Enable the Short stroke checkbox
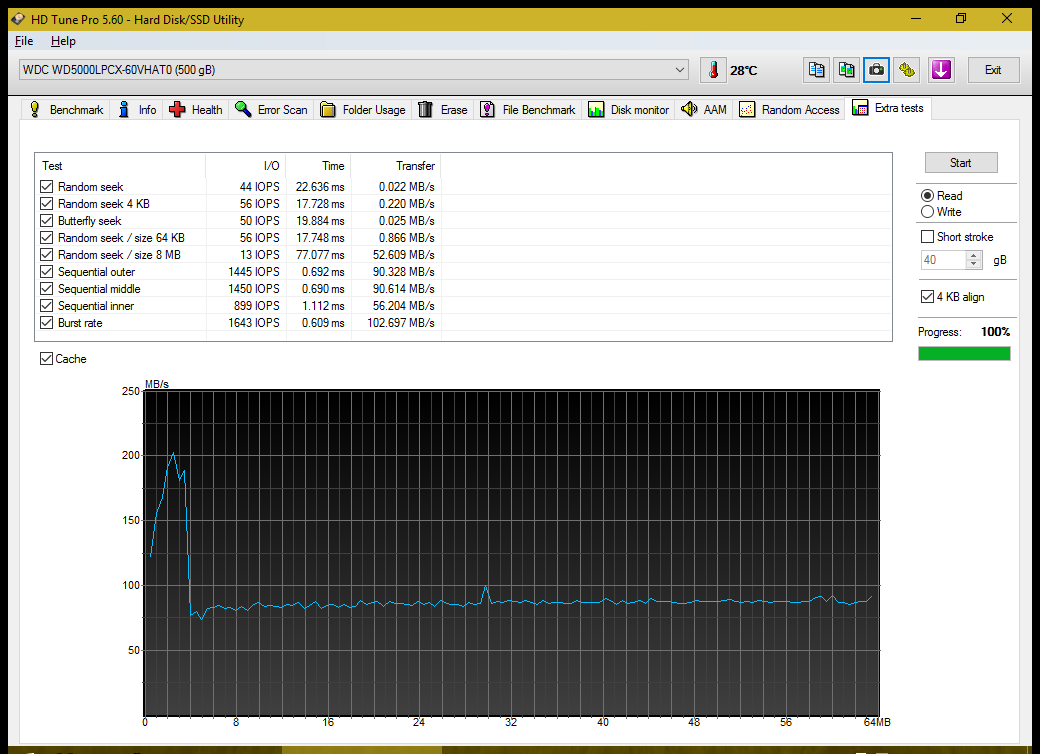 point(927,237)
